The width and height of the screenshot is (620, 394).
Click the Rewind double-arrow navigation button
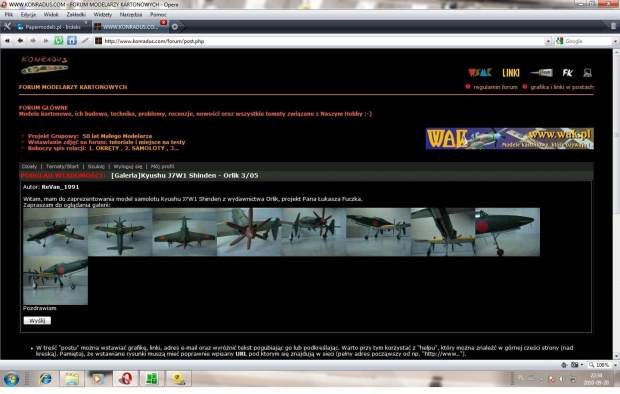8,41
